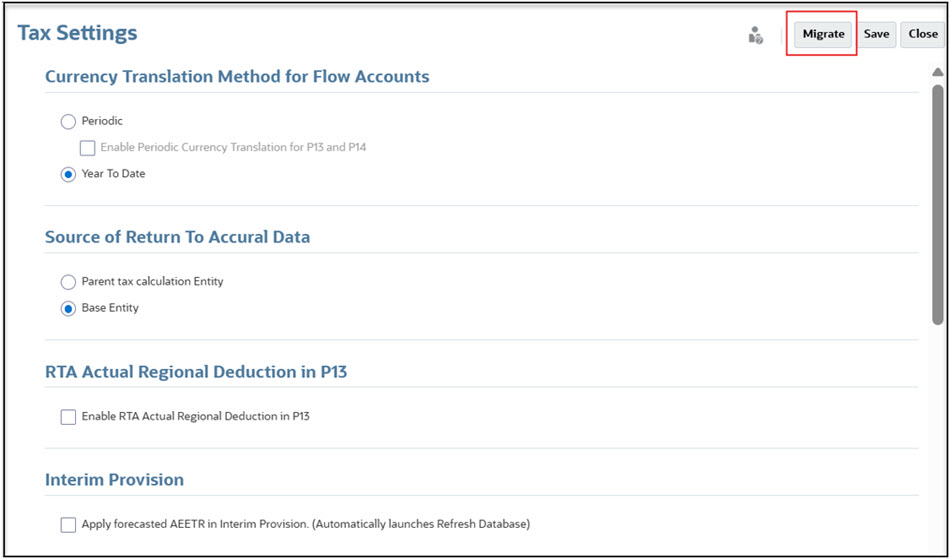This screenshot has height=559, width=950.
Task: Click the RTA Actual Regional Deduction in P13 heading
Action: 196,371
